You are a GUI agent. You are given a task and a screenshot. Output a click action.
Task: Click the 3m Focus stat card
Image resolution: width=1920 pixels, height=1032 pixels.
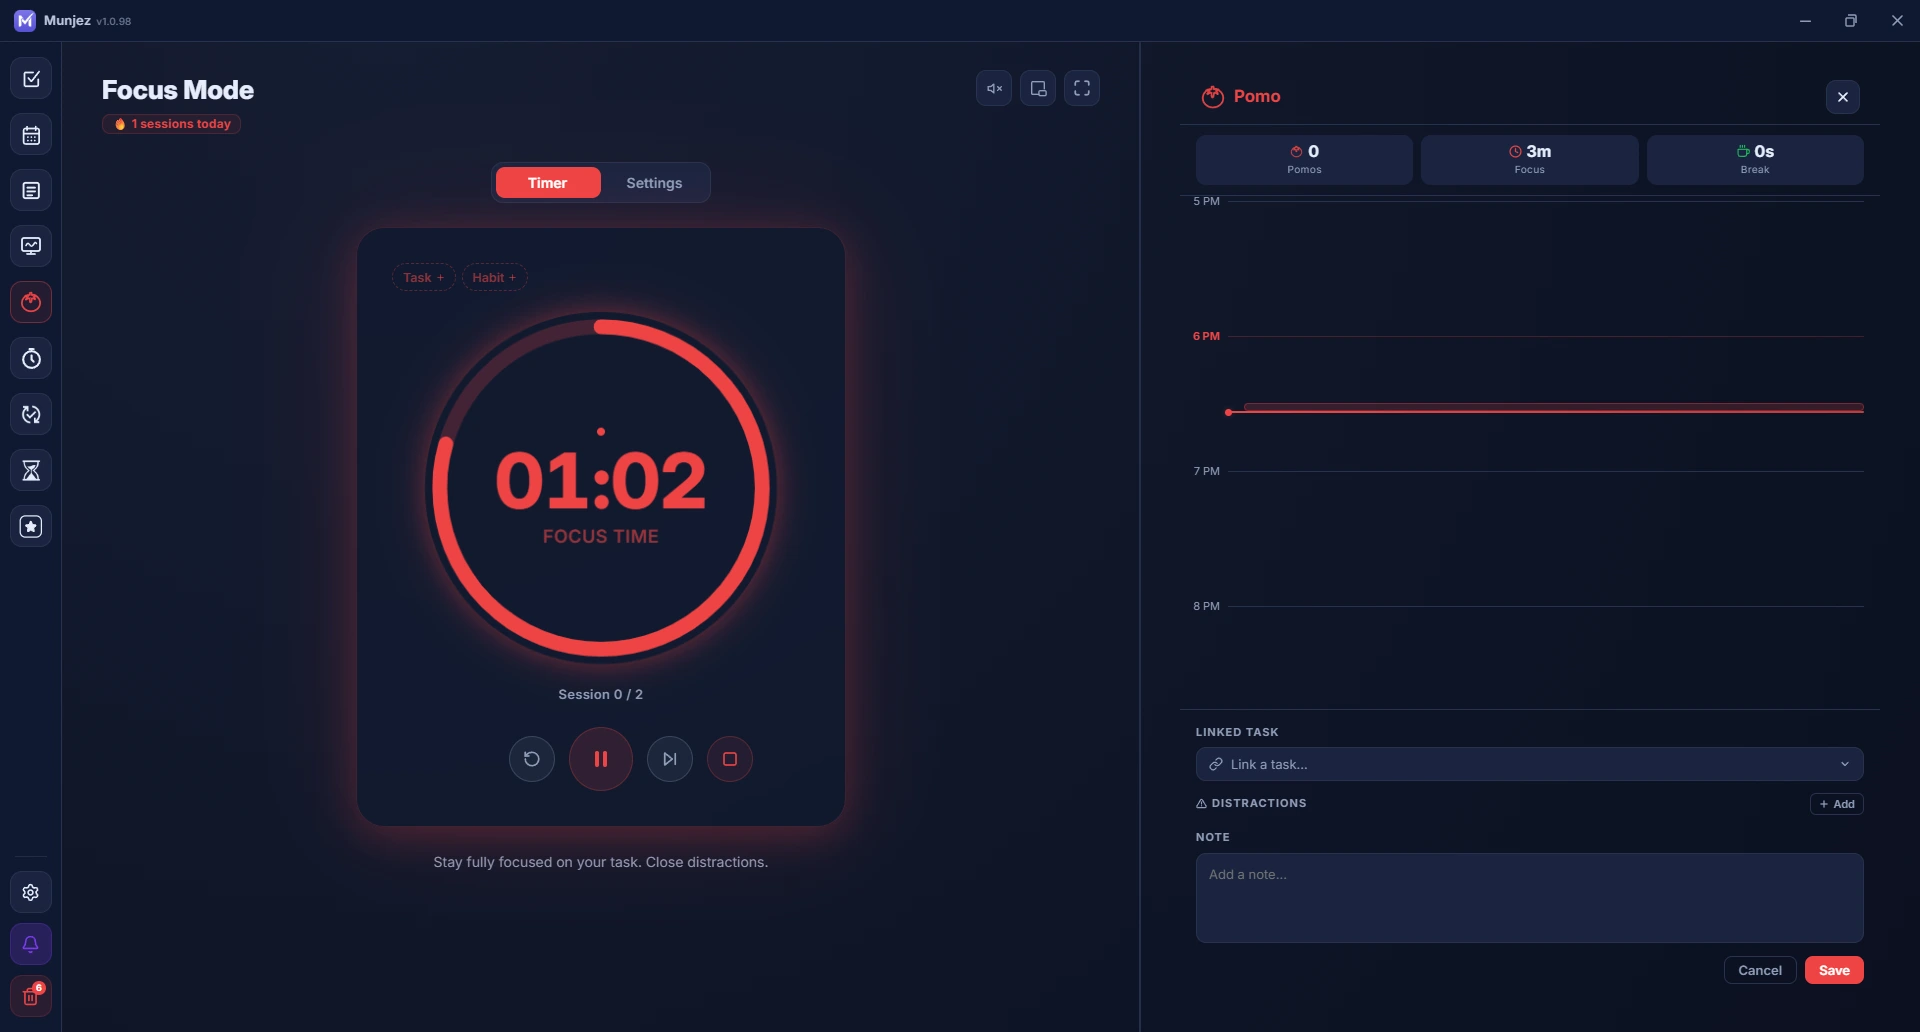coord(1529,160)
